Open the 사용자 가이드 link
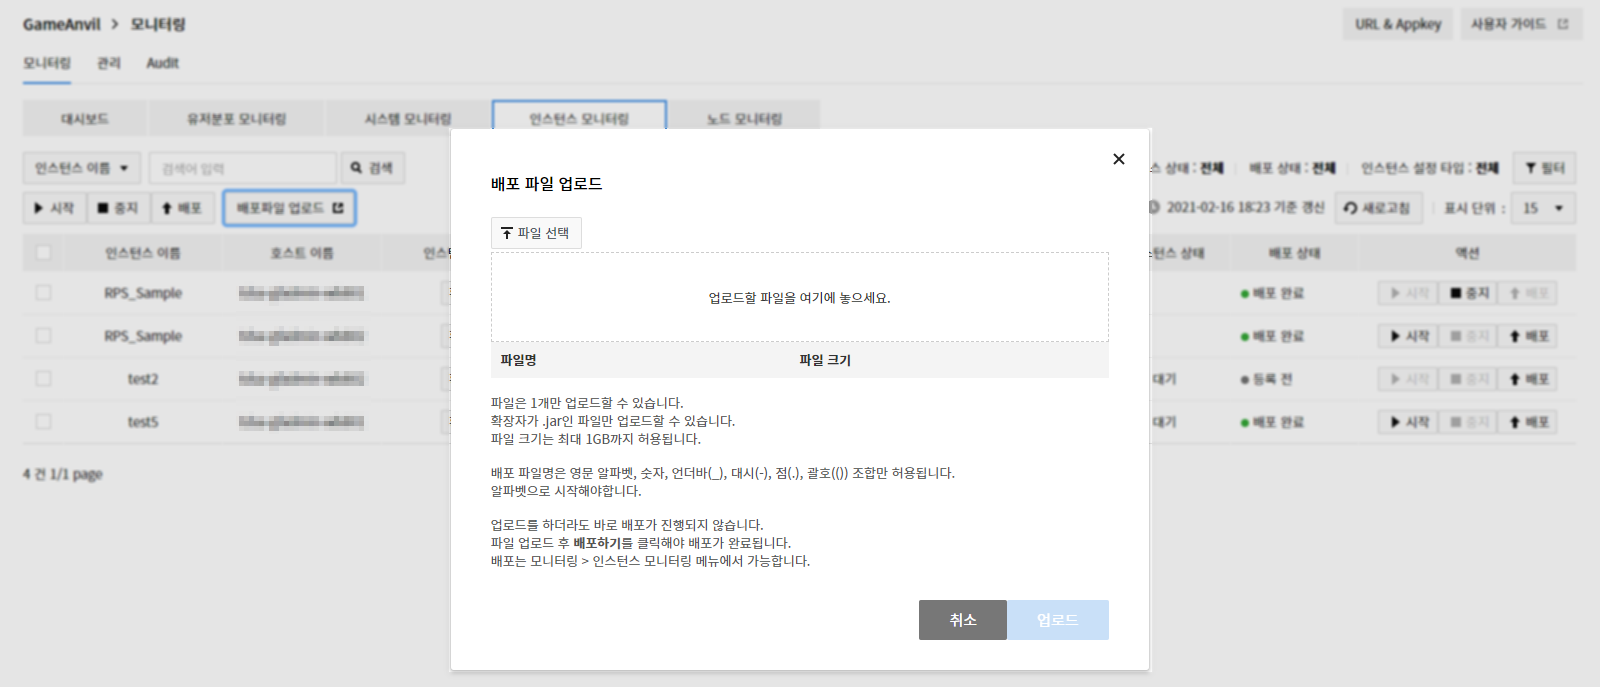The width and height of the screenshot is (1600, 687). [1521, 24]
